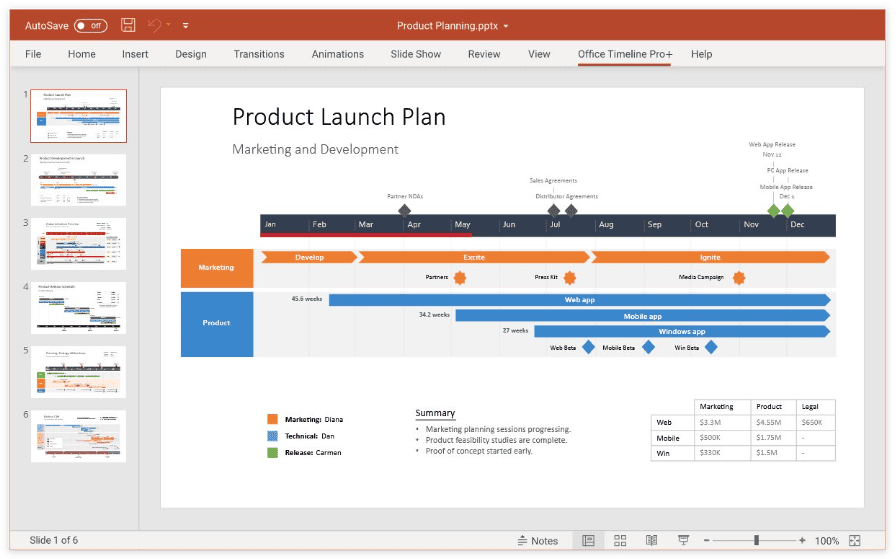Click the Media Campaign orange burst milestone

click(x=739, y=278)
